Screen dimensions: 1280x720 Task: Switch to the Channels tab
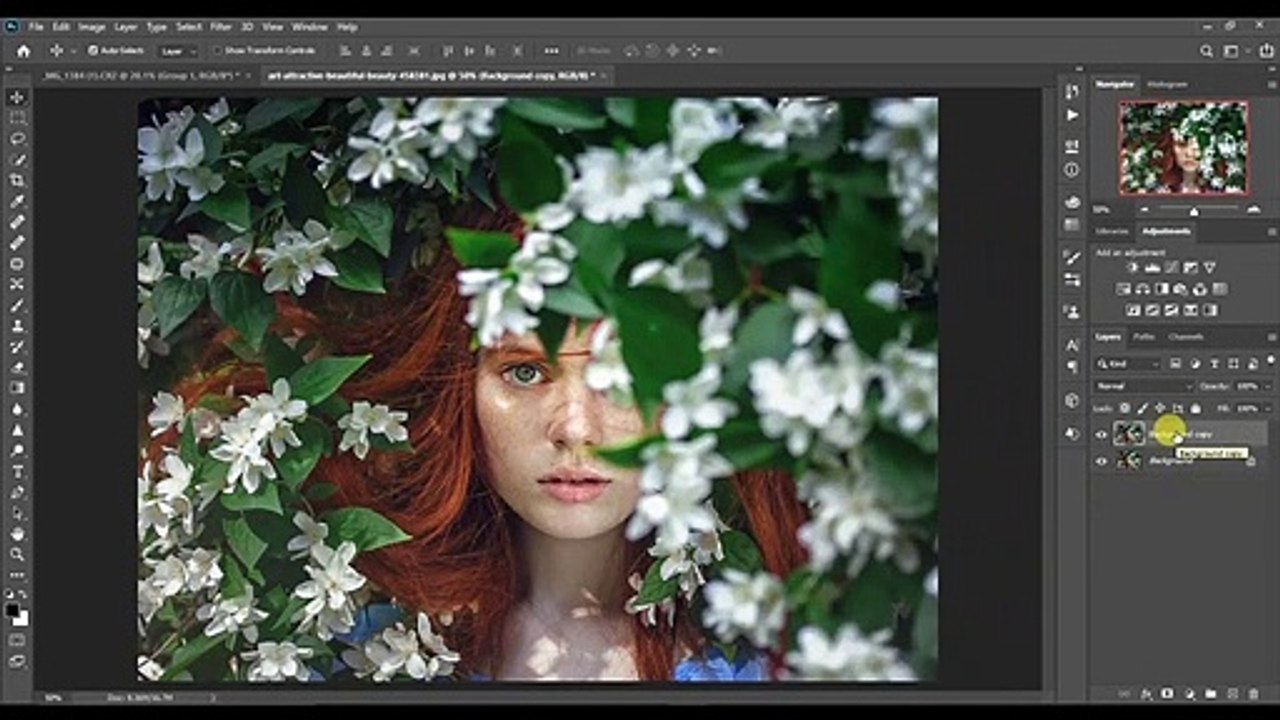(1186, 337)
